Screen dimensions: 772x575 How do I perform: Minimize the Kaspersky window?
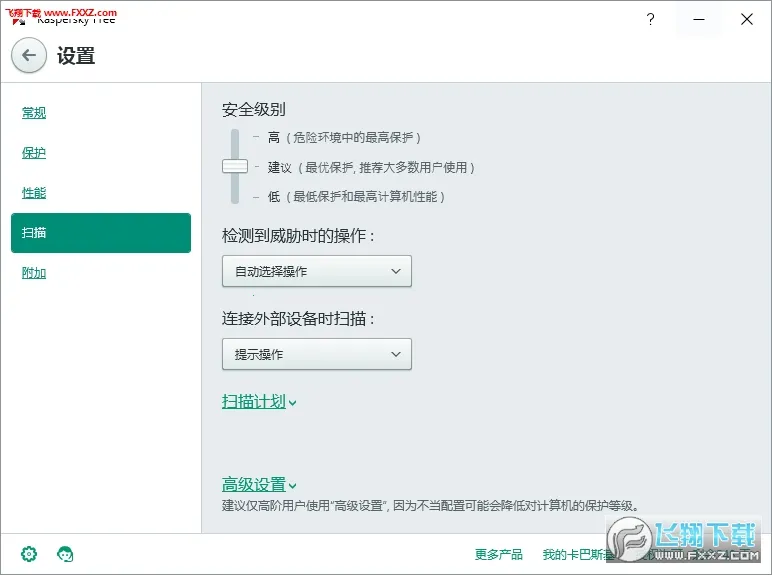tap(698, 19)
